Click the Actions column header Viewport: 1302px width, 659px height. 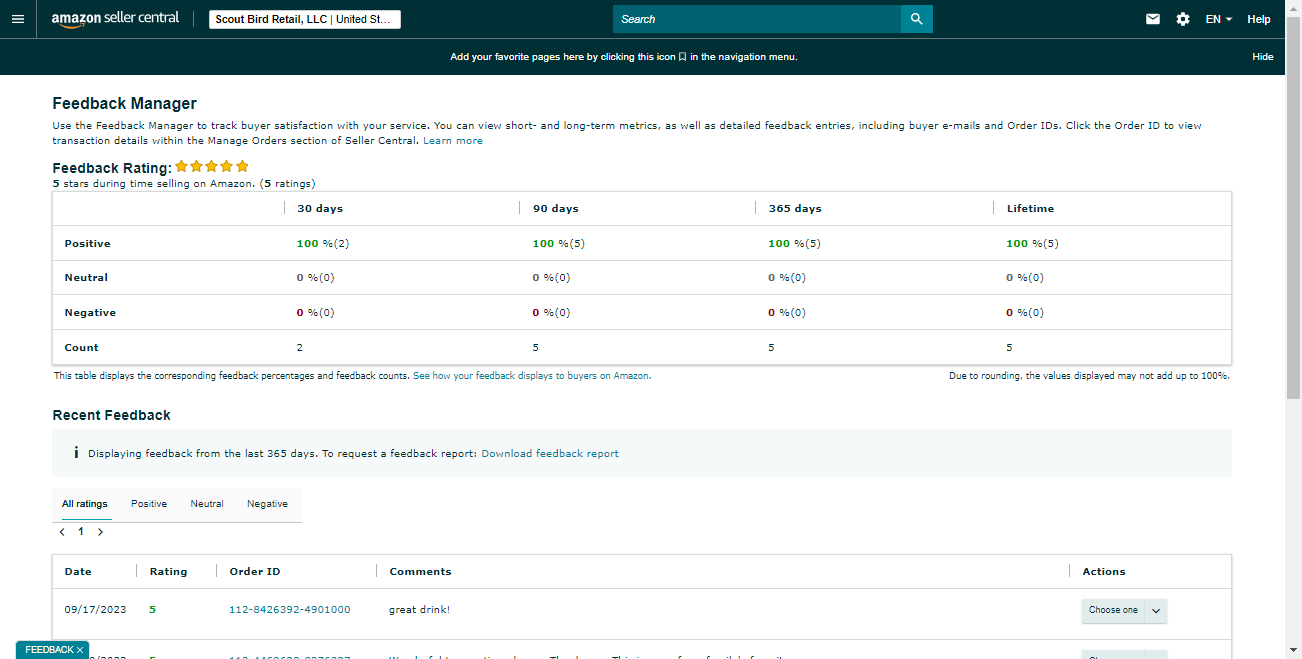1104,572
